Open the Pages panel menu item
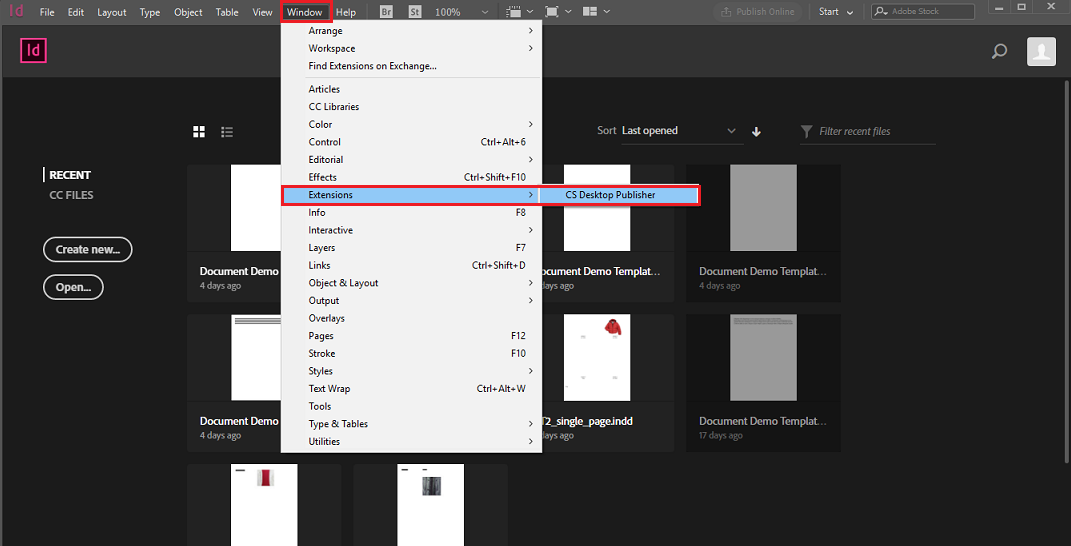The width and height of the screenshot is (1071, 546). (x=411, y=336)
